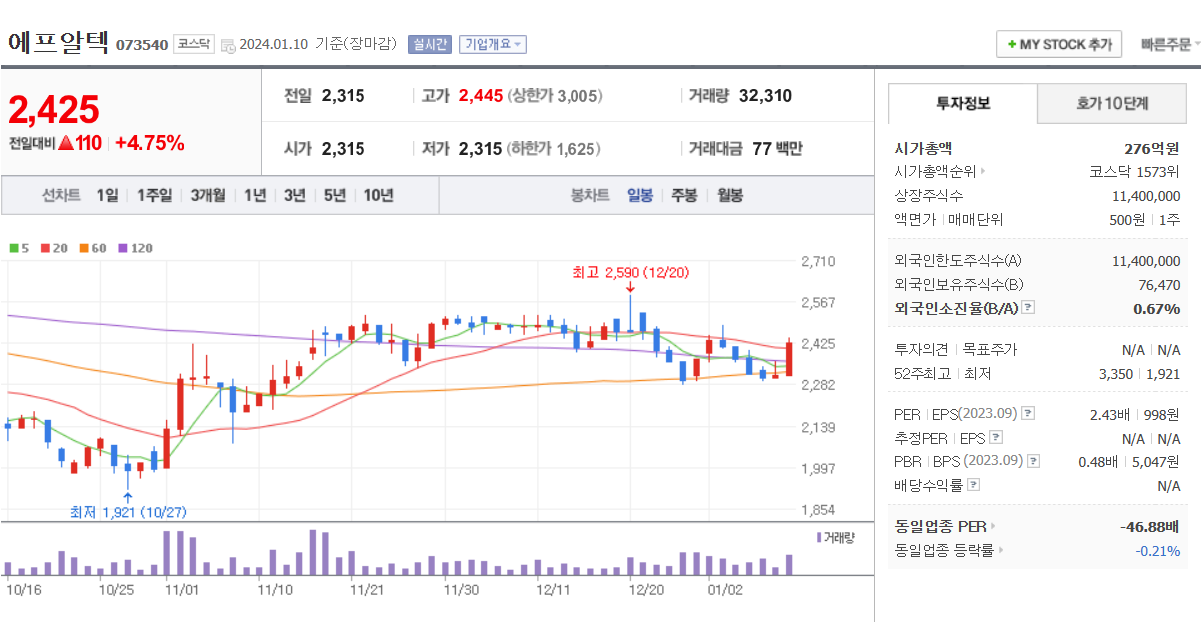This screenshot has width=1202, height=622.
Task: Open the 기업개요 dropdown
Action: pos(492,44)
